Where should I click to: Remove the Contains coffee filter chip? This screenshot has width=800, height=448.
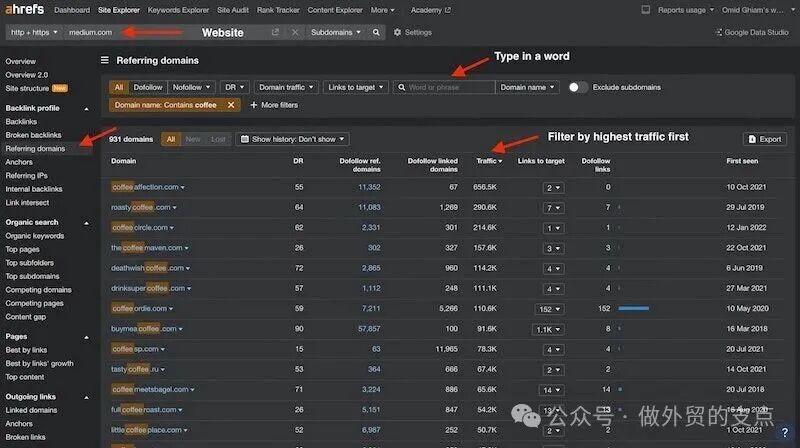(232, 104)
